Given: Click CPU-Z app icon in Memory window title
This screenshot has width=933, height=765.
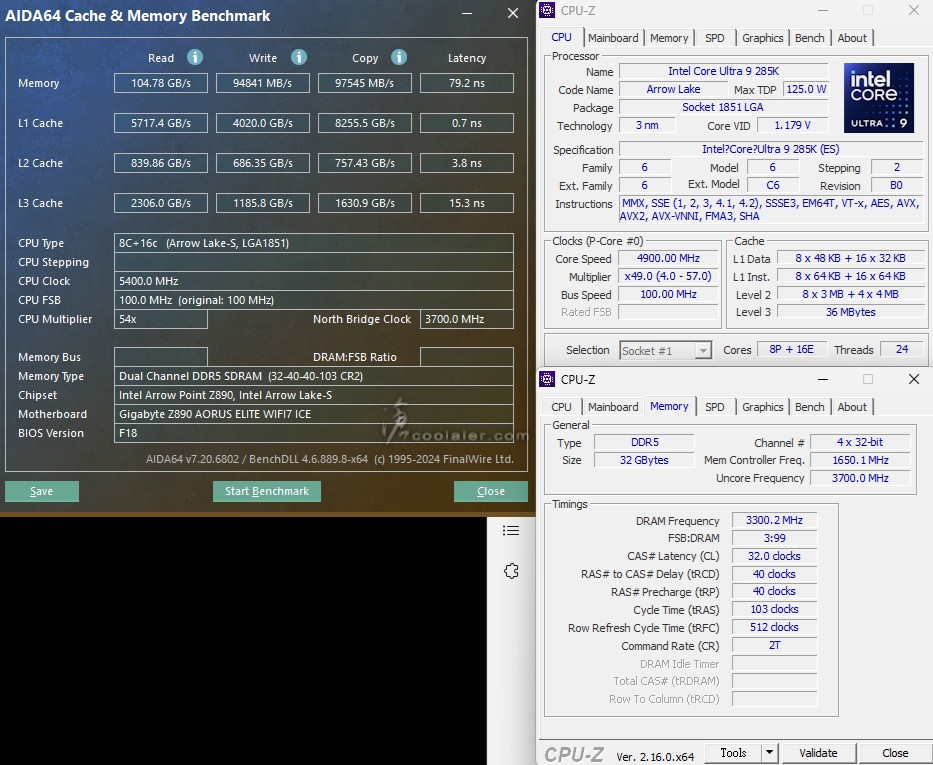Looking at the screenshot, I should coord(546,379).
